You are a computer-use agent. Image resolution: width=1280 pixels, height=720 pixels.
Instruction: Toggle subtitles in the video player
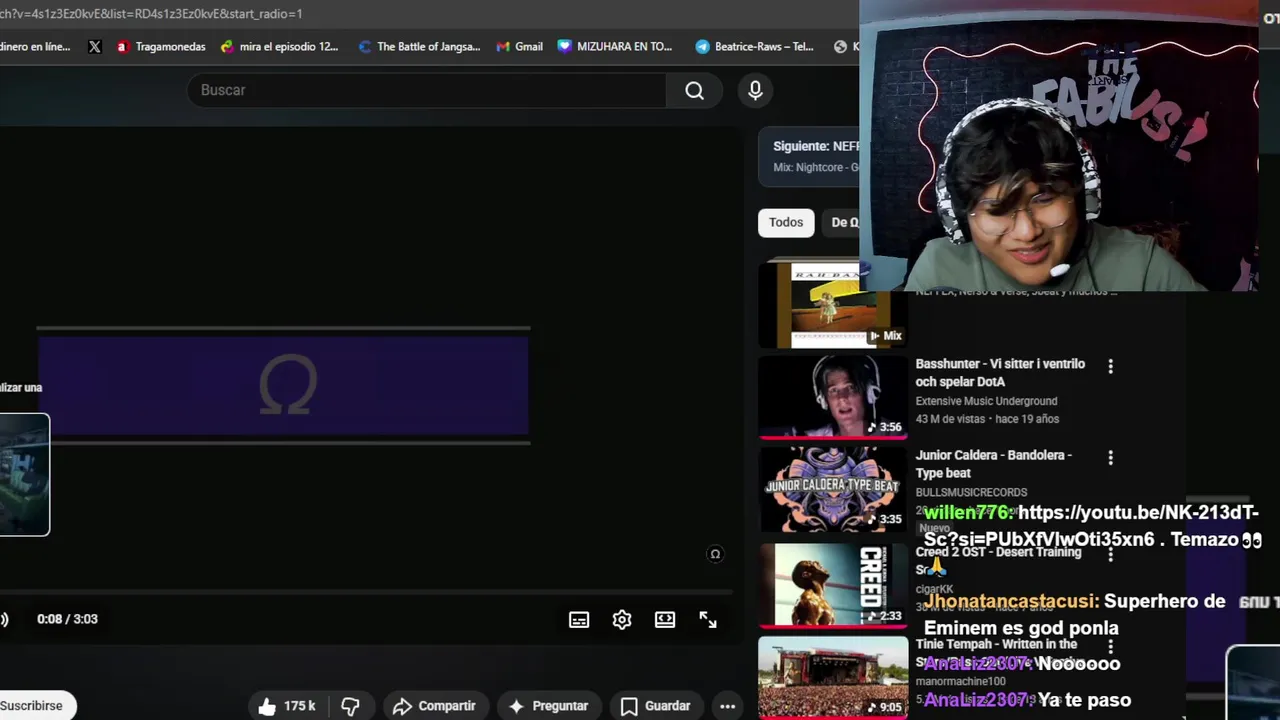(579, 620)
